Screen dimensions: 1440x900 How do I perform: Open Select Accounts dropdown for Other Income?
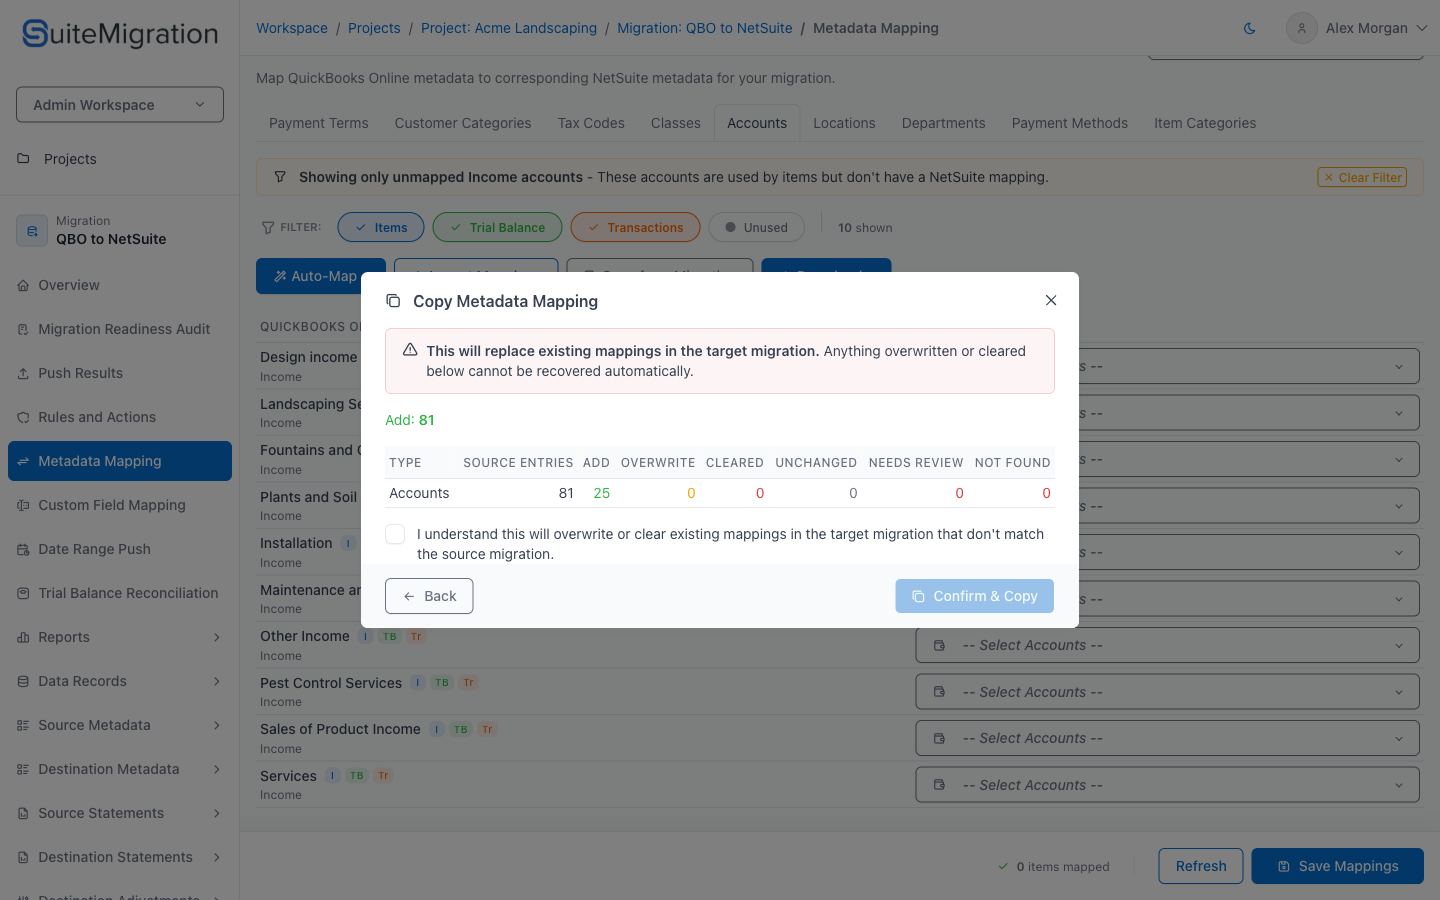coord(1167,646)
